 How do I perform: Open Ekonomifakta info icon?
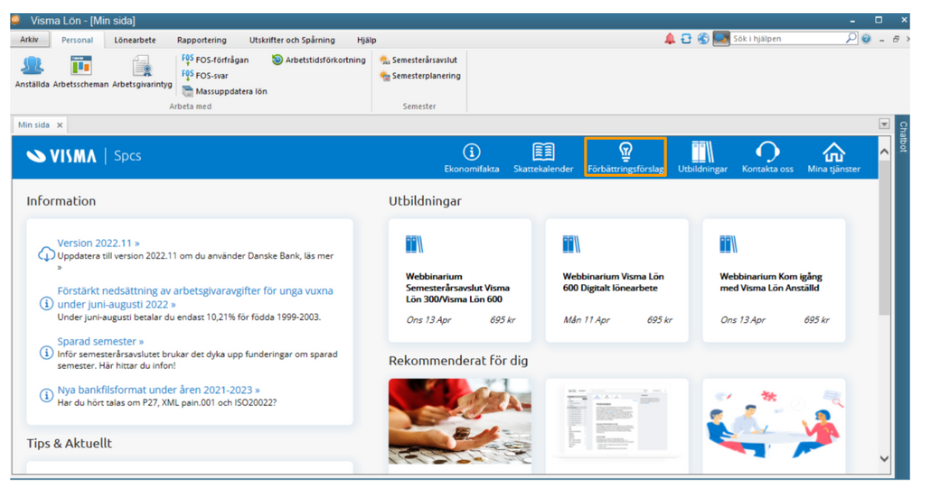tap(471, 153)
